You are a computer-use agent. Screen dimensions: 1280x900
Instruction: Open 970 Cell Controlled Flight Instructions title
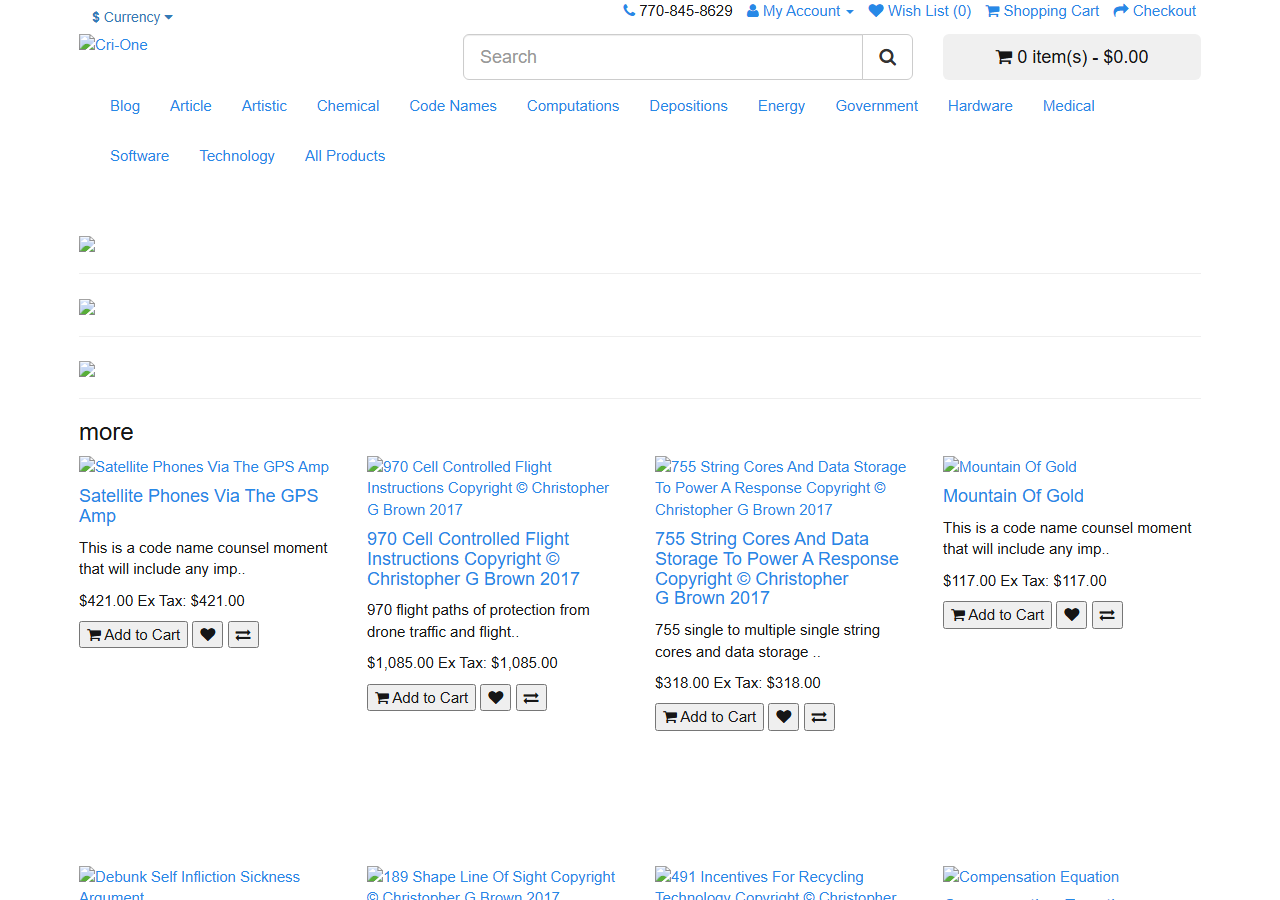click(473, 559)
